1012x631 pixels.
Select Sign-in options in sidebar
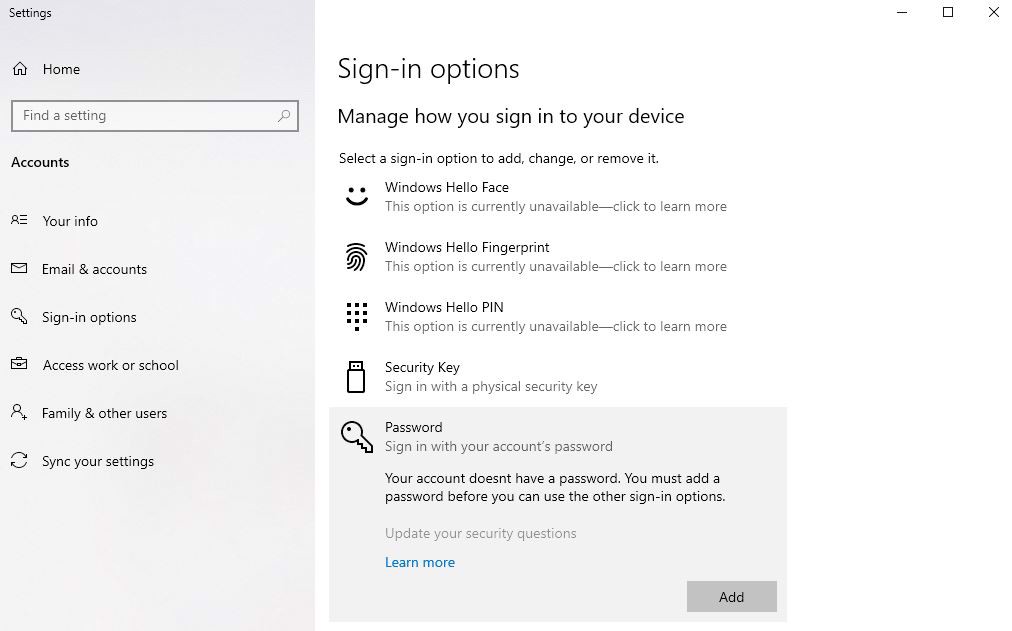[x=89, y=317]
